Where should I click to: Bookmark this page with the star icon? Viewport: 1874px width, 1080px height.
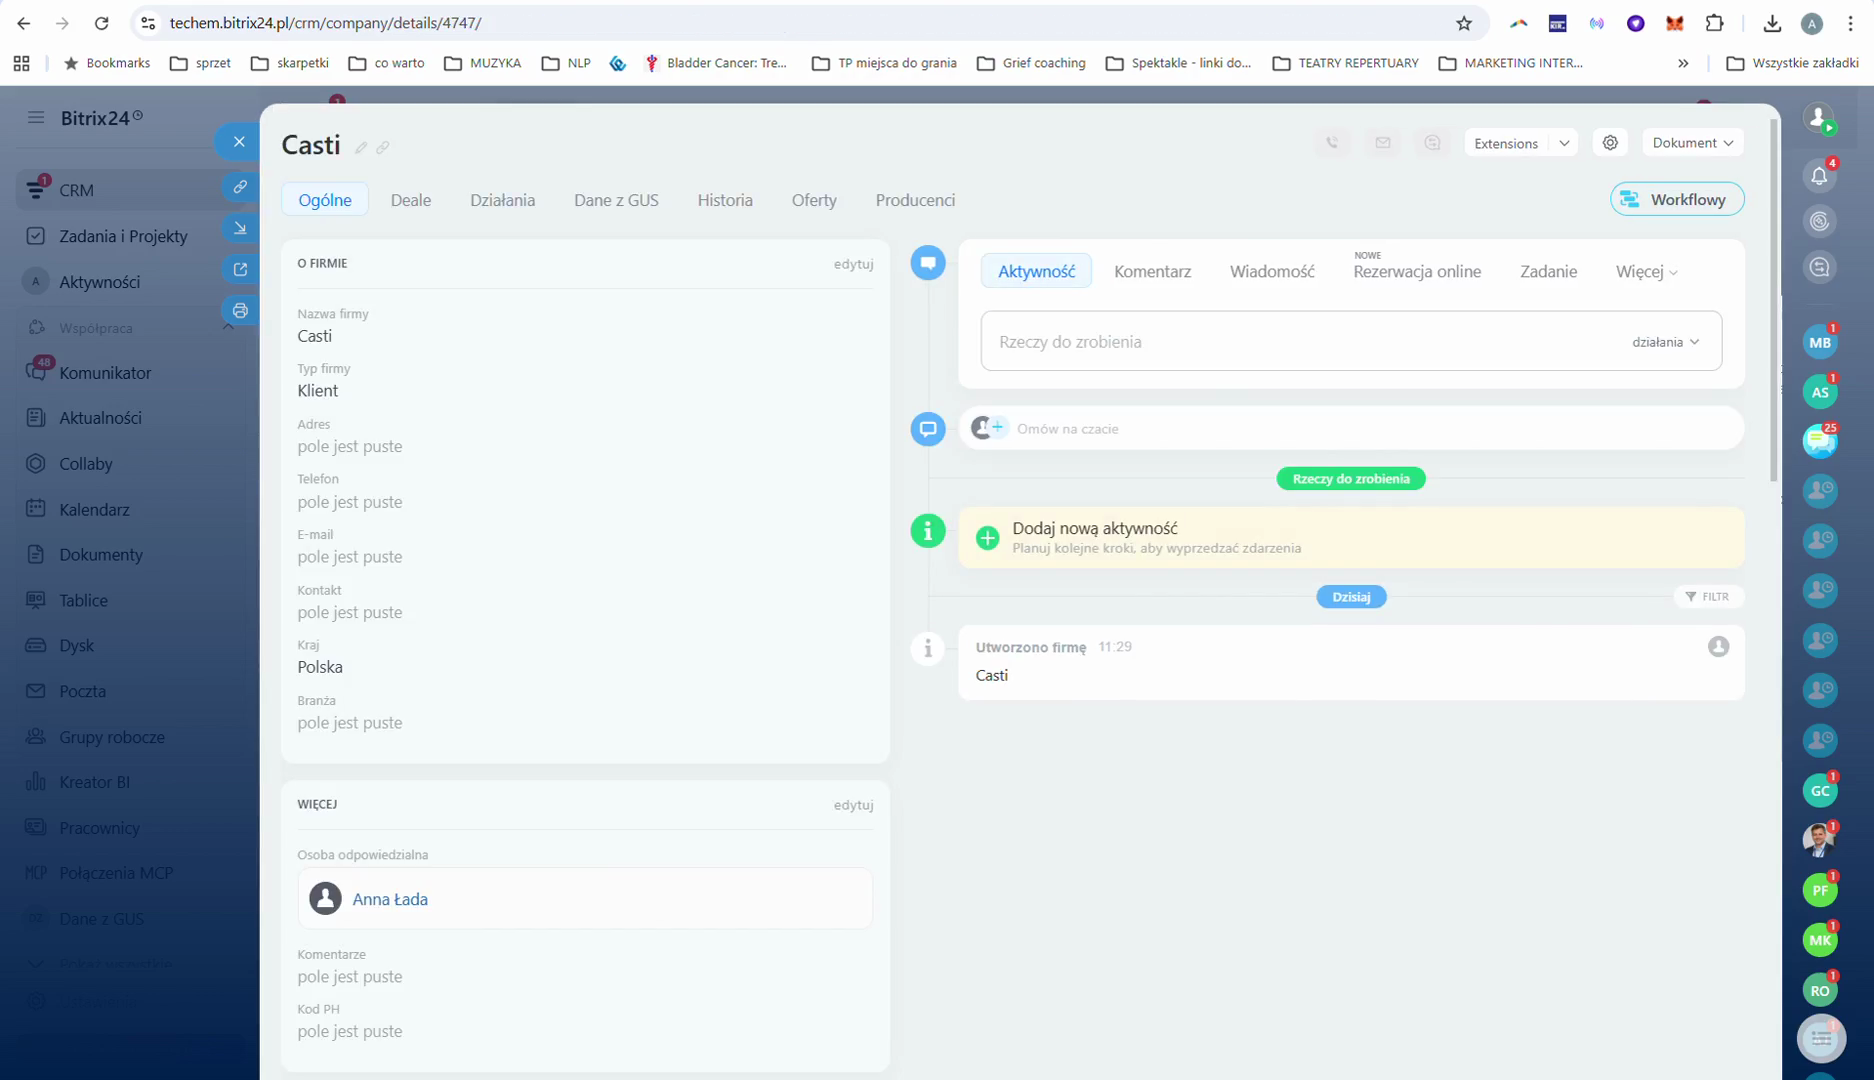click(x=1463, y=23)
